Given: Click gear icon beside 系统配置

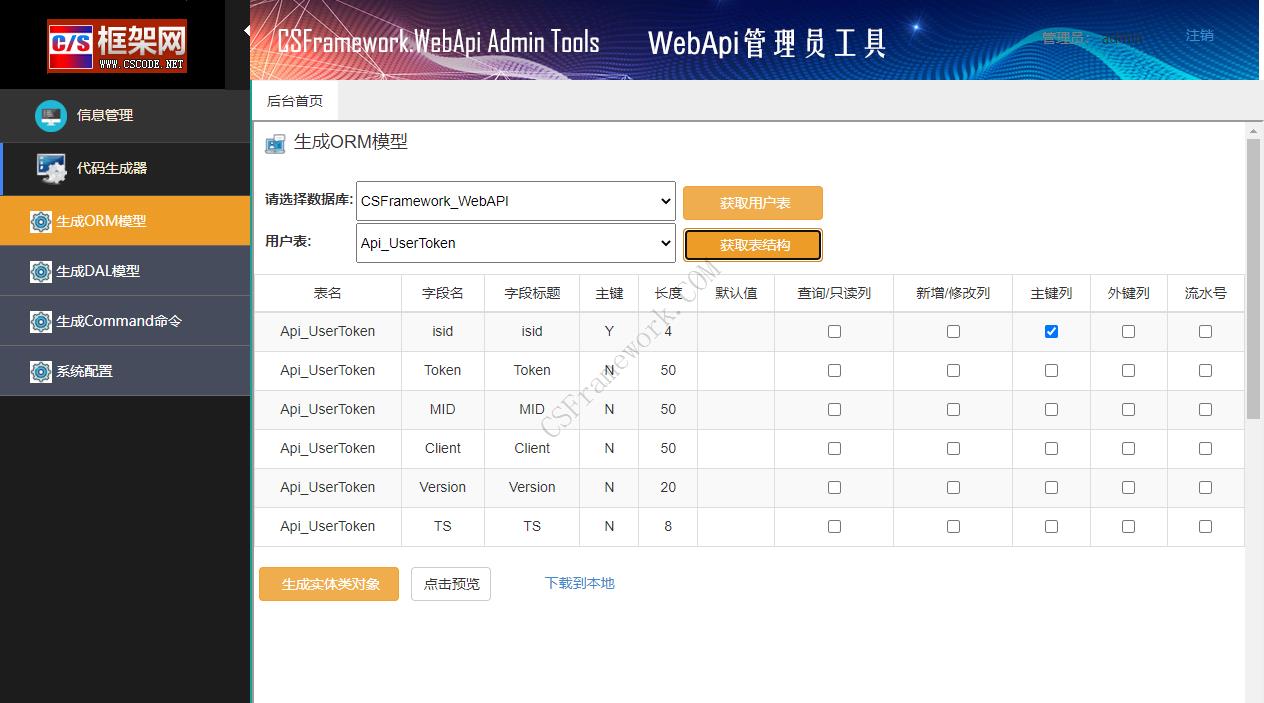Looking at the screenshot, I should tap(41, 371).
